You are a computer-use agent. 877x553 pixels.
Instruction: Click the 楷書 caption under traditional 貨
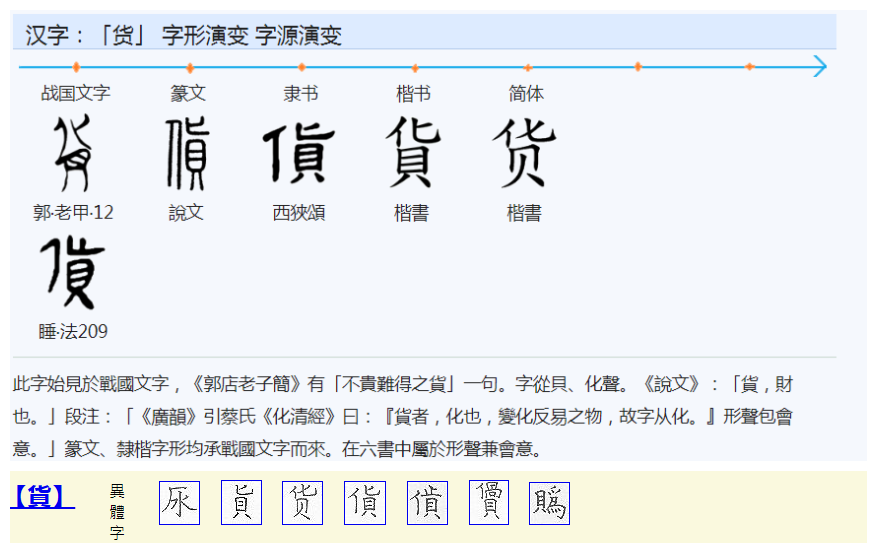412,213
